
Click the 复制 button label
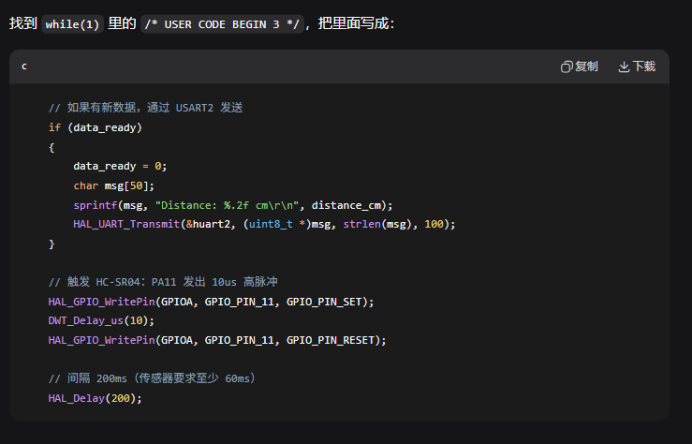click(587, 67)
